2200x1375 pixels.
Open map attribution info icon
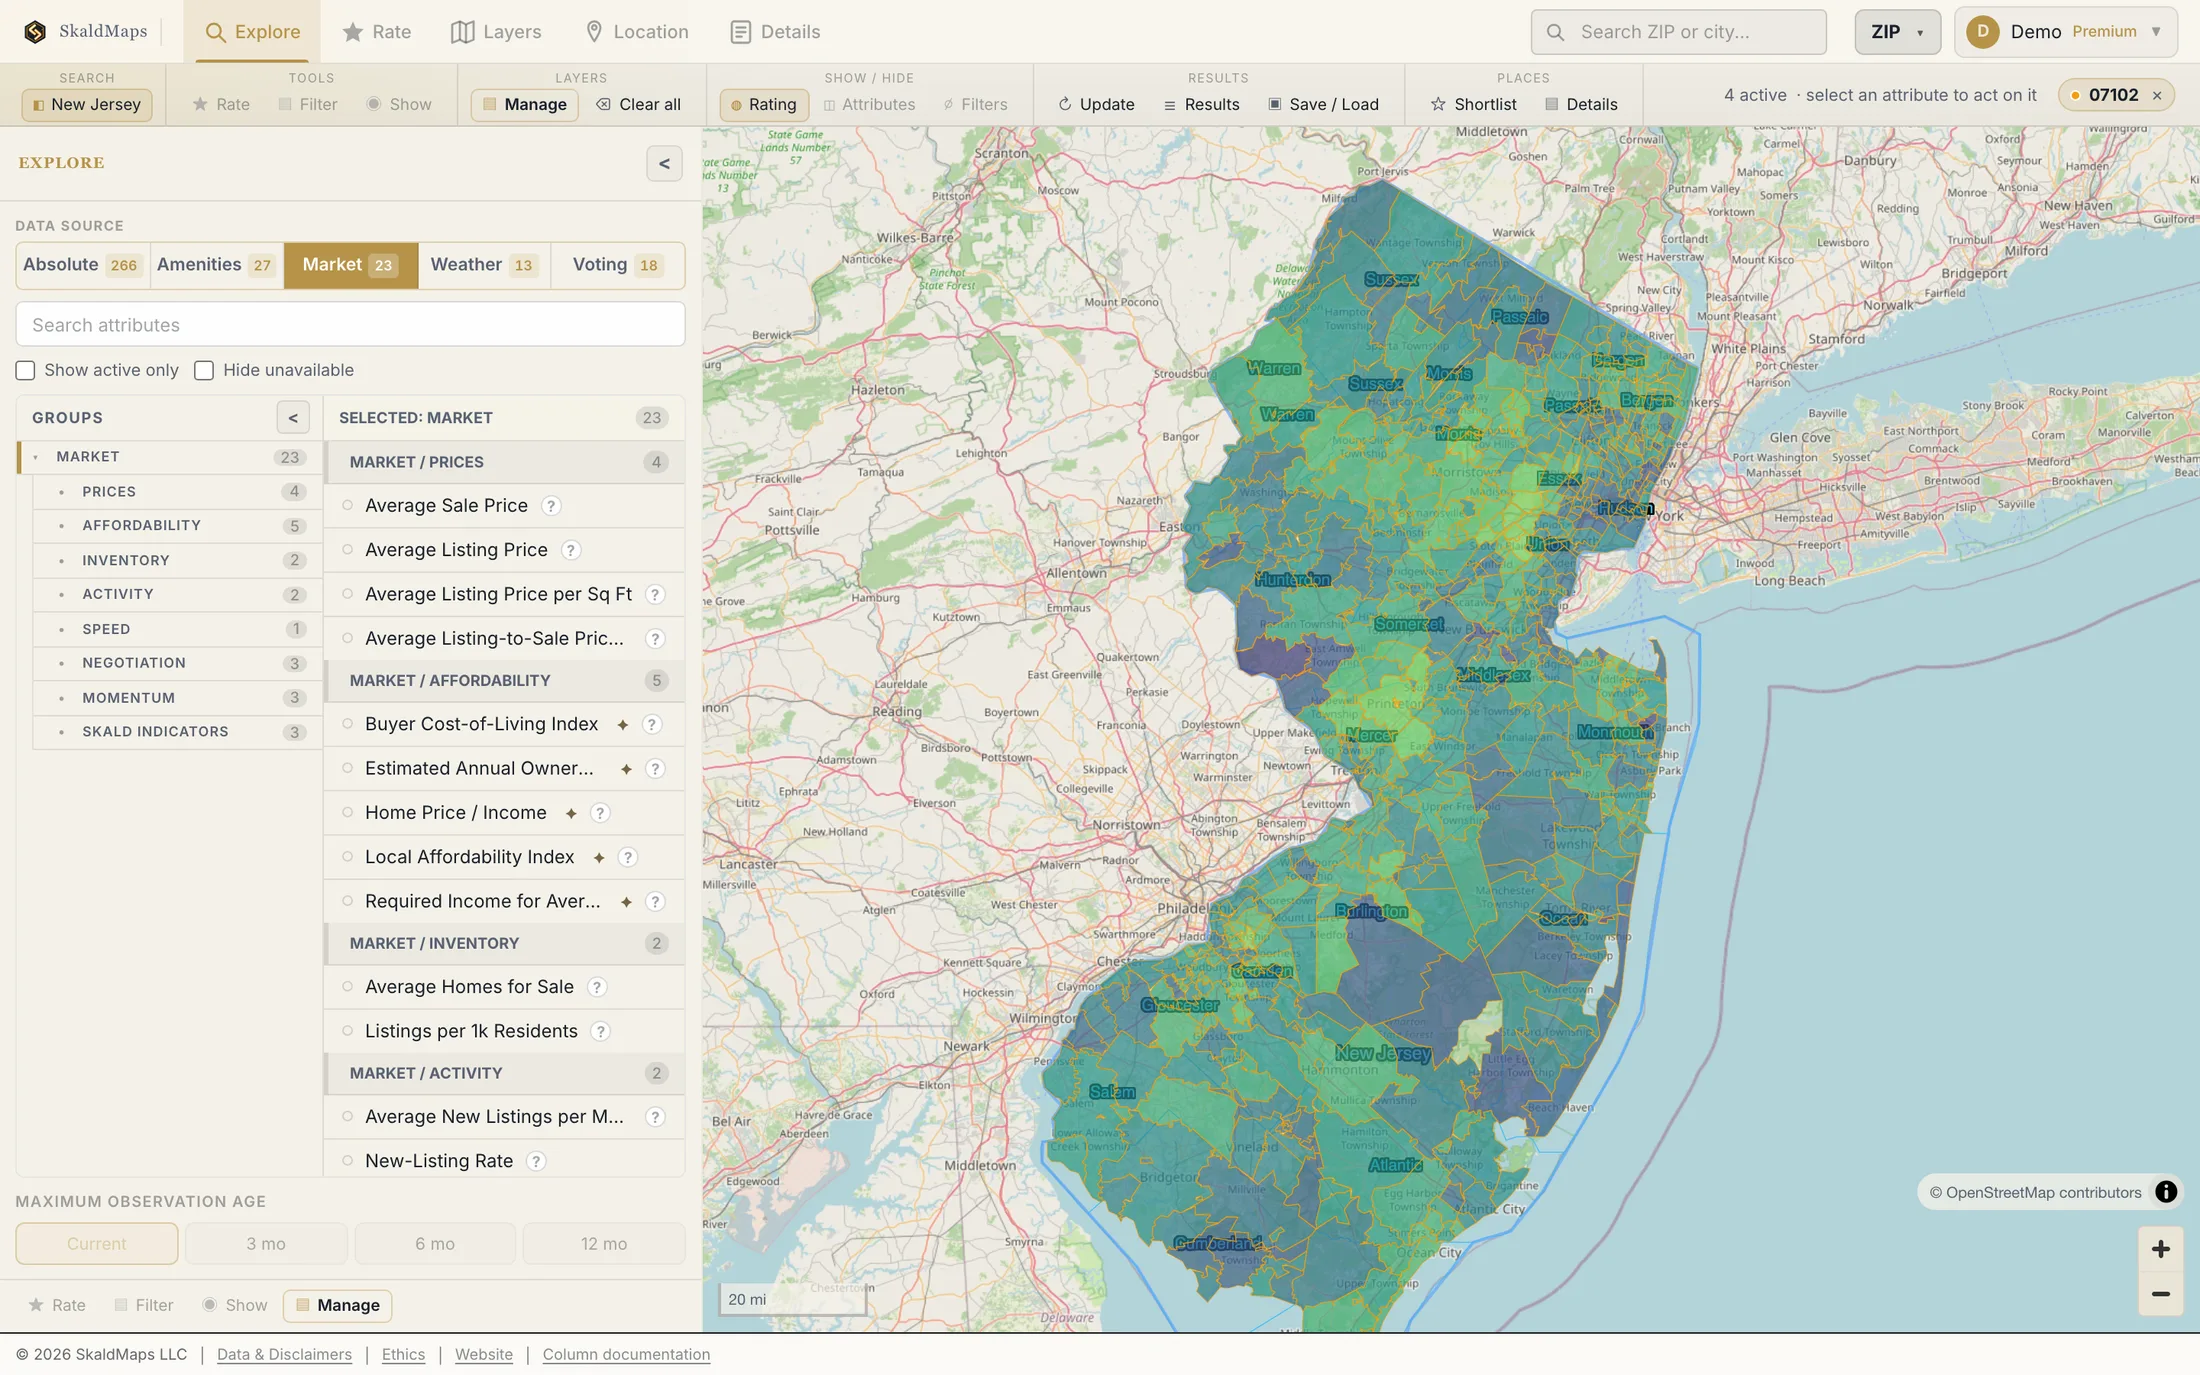[x=2166, y=1192]
